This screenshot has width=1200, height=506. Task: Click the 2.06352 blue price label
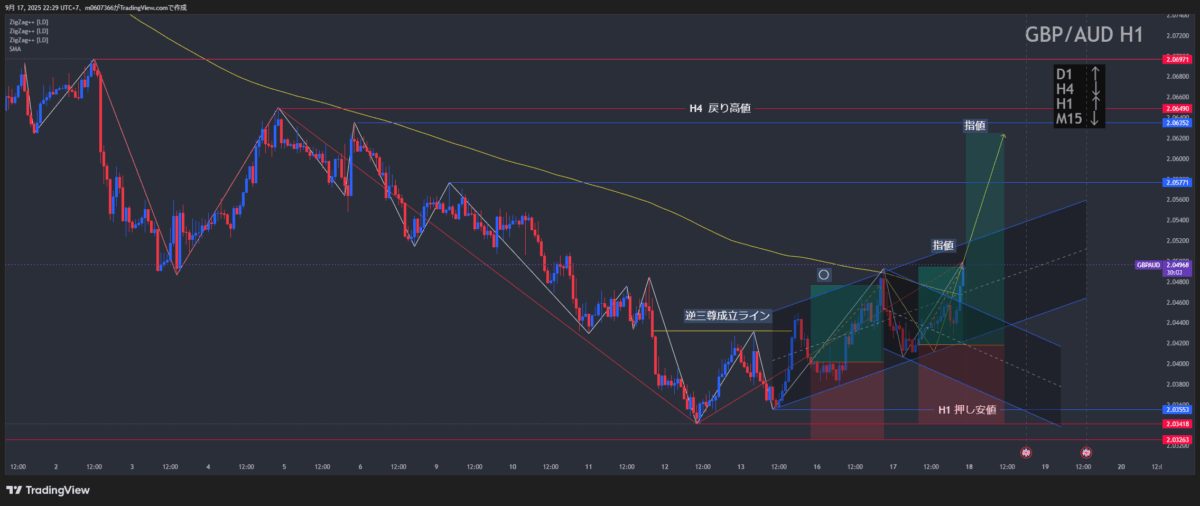pos(1177,122)
